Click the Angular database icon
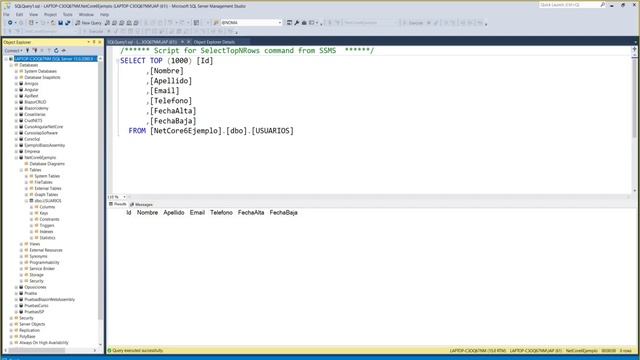Viewport: 640px width, 360px height. 21,90
